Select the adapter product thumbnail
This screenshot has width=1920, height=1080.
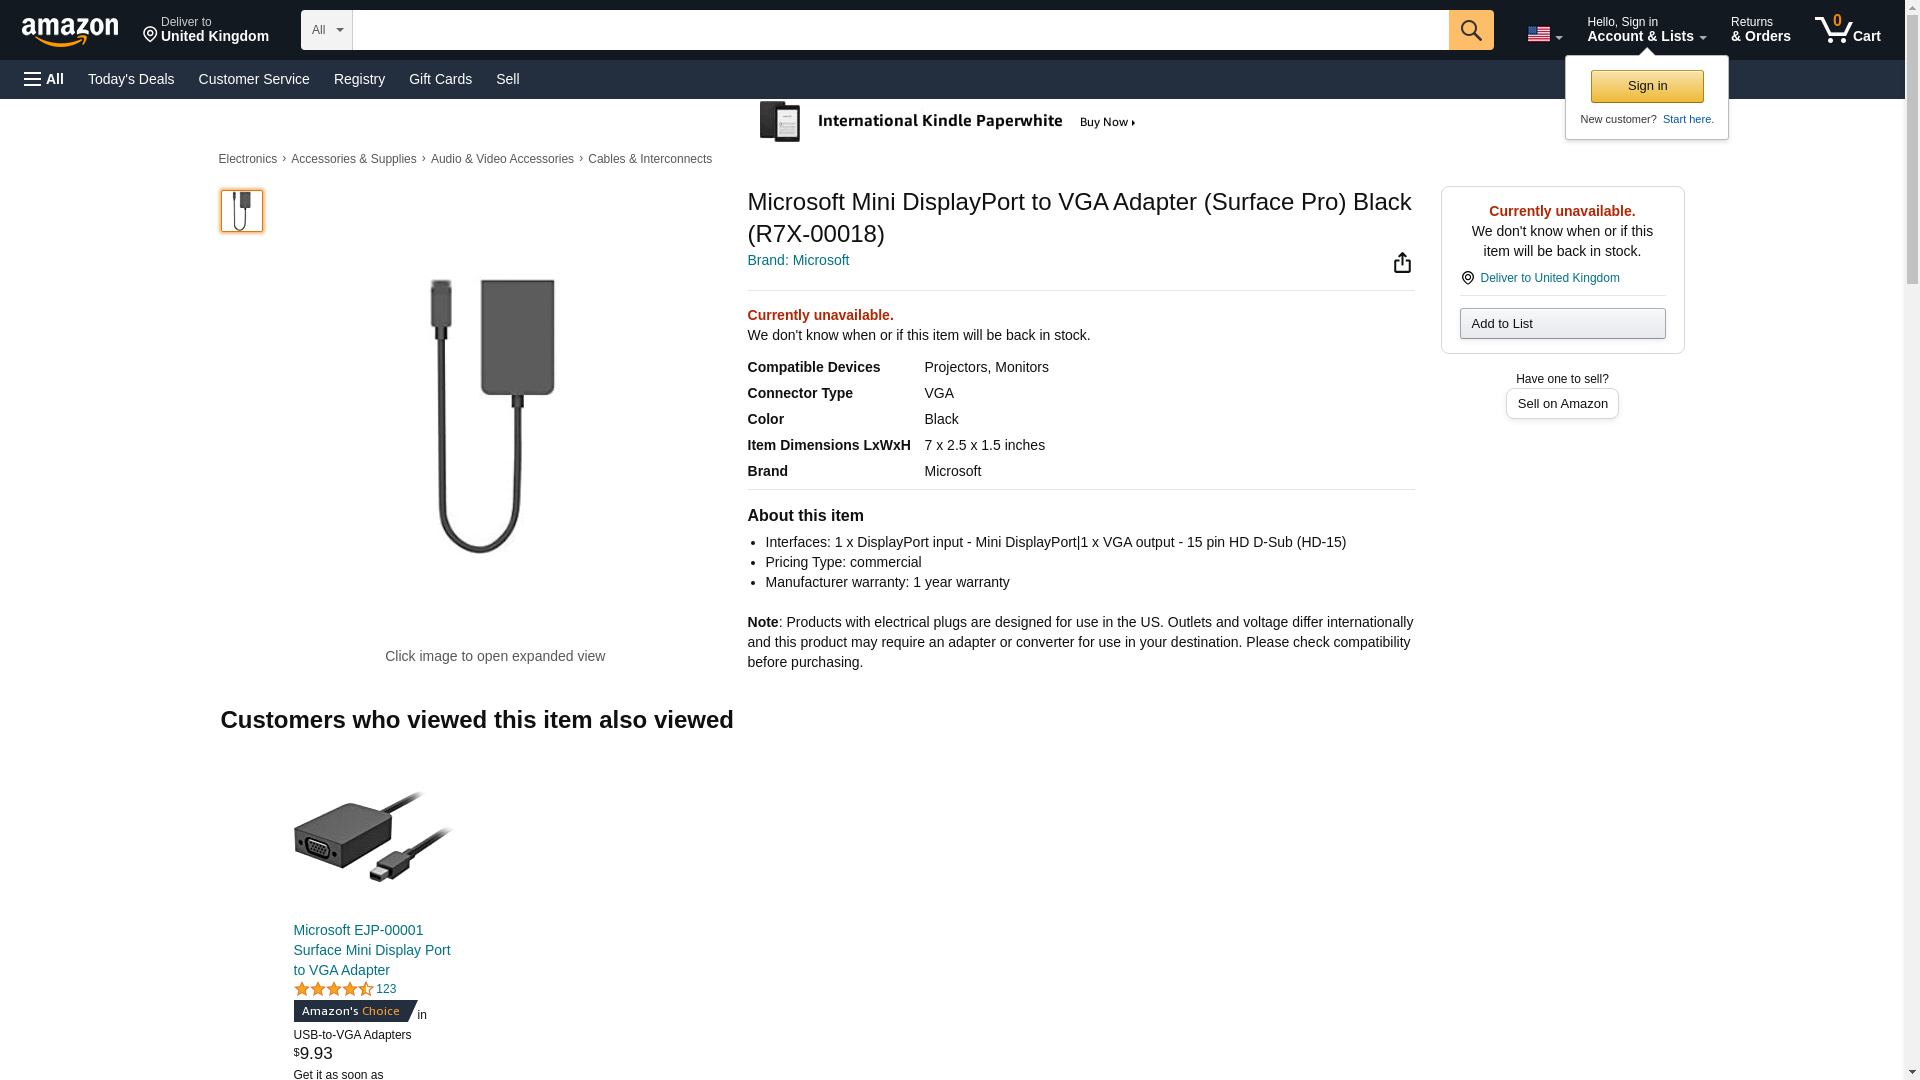coord(241,211)
